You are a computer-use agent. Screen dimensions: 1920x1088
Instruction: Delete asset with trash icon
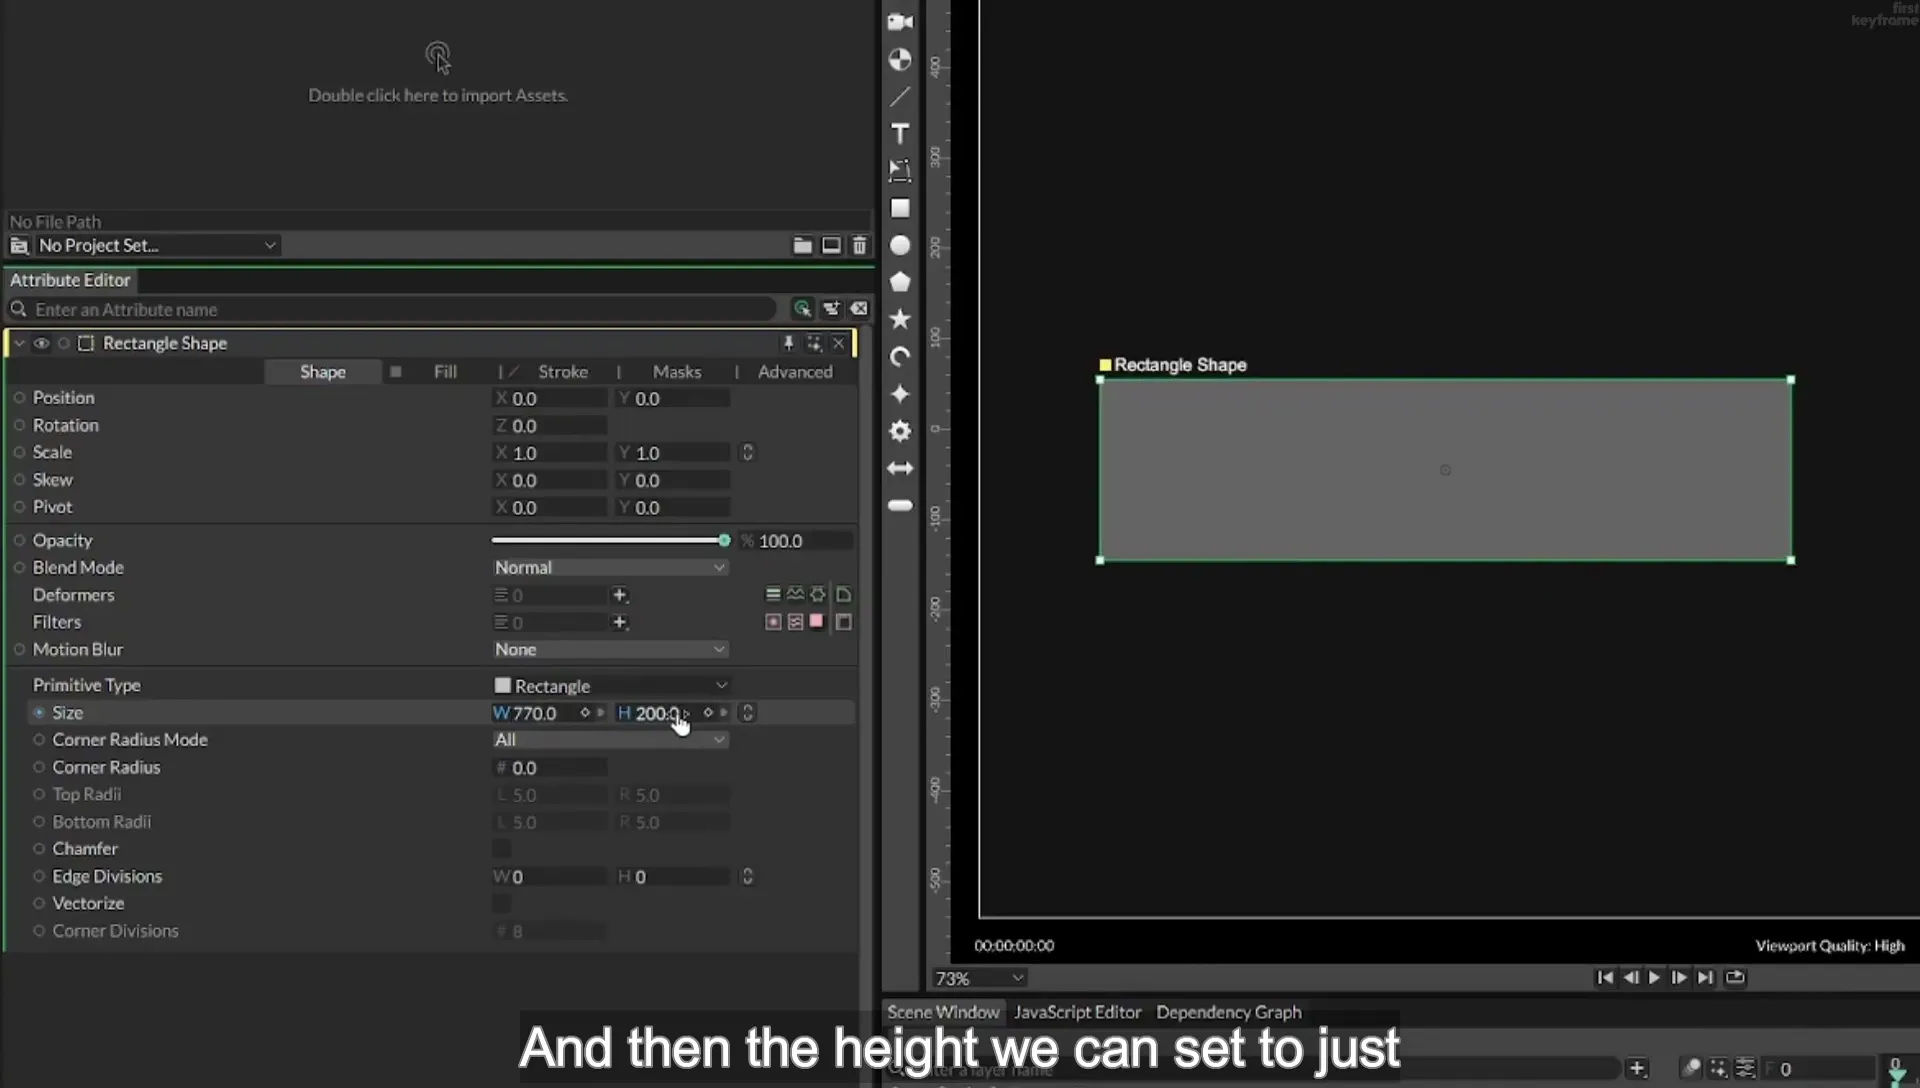859,245
